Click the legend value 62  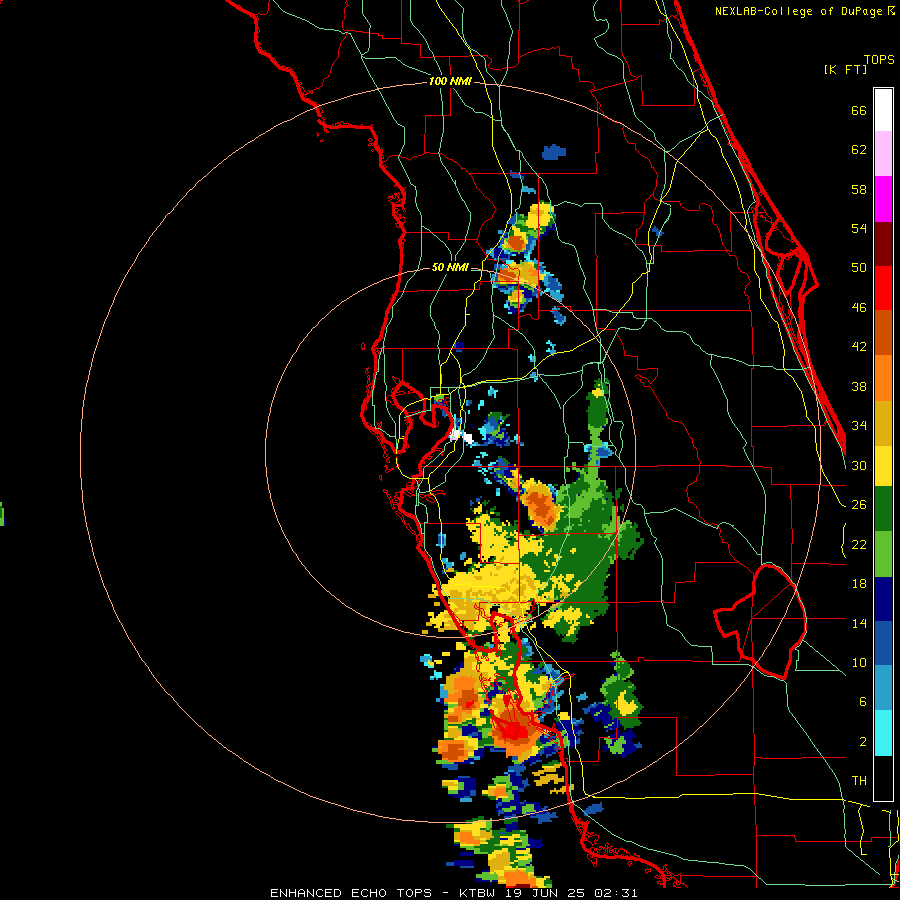(859, 150)
